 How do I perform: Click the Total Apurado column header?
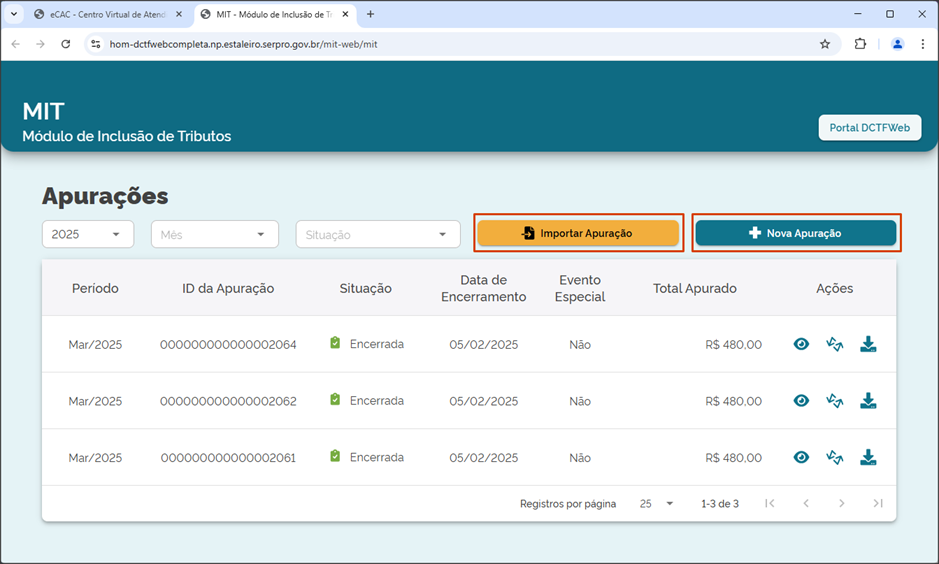(x=695, y=289)
